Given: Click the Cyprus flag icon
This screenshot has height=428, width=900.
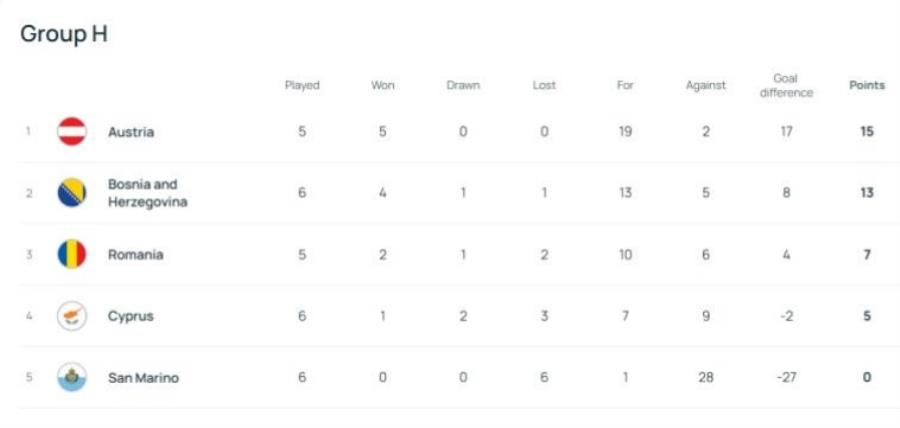Looking at the screenshot, I should click(x=72, y=316).
